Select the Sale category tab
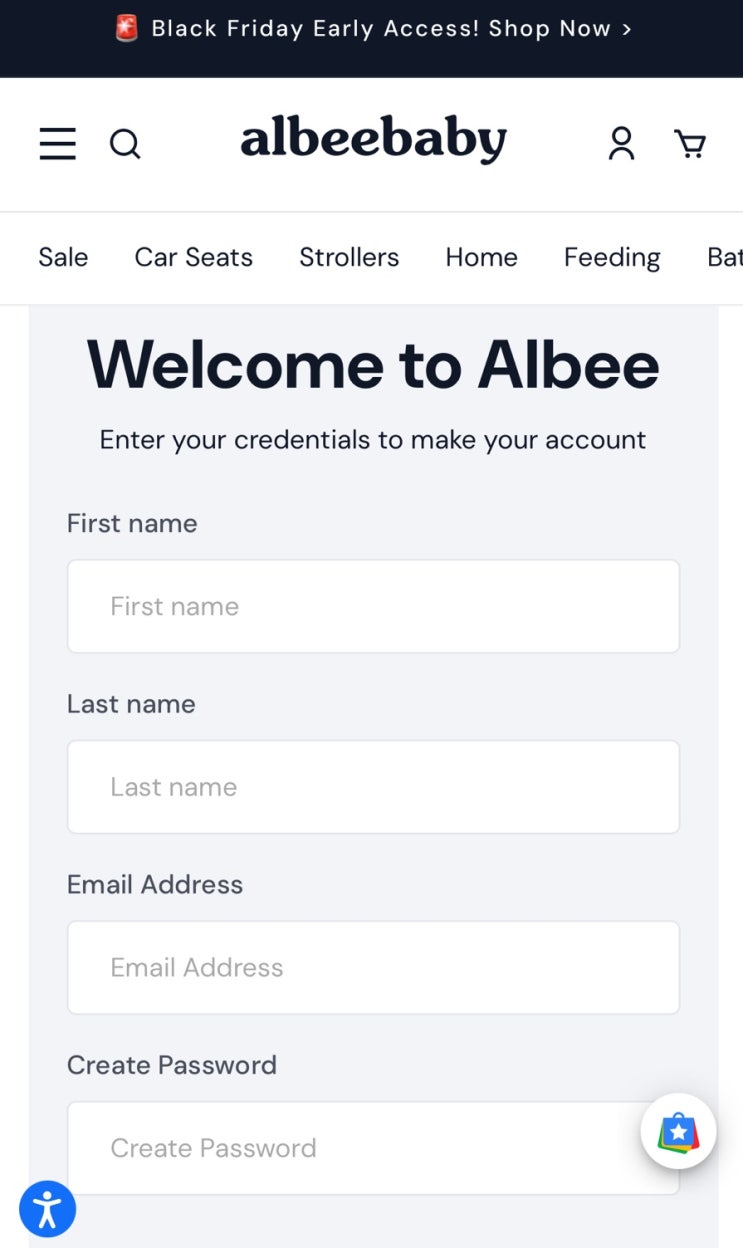 point(63,258)
